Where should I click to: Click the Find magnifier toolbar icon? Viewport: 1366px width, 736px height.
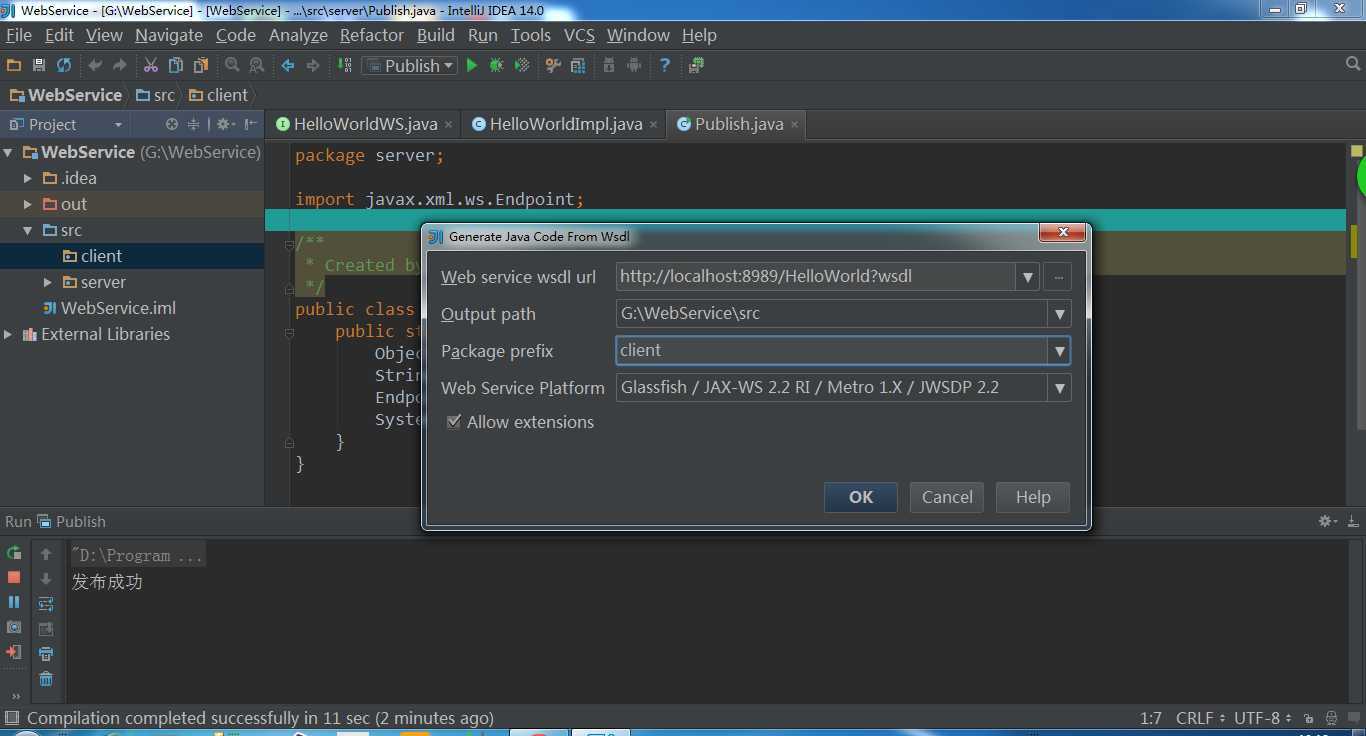(232, 65)
